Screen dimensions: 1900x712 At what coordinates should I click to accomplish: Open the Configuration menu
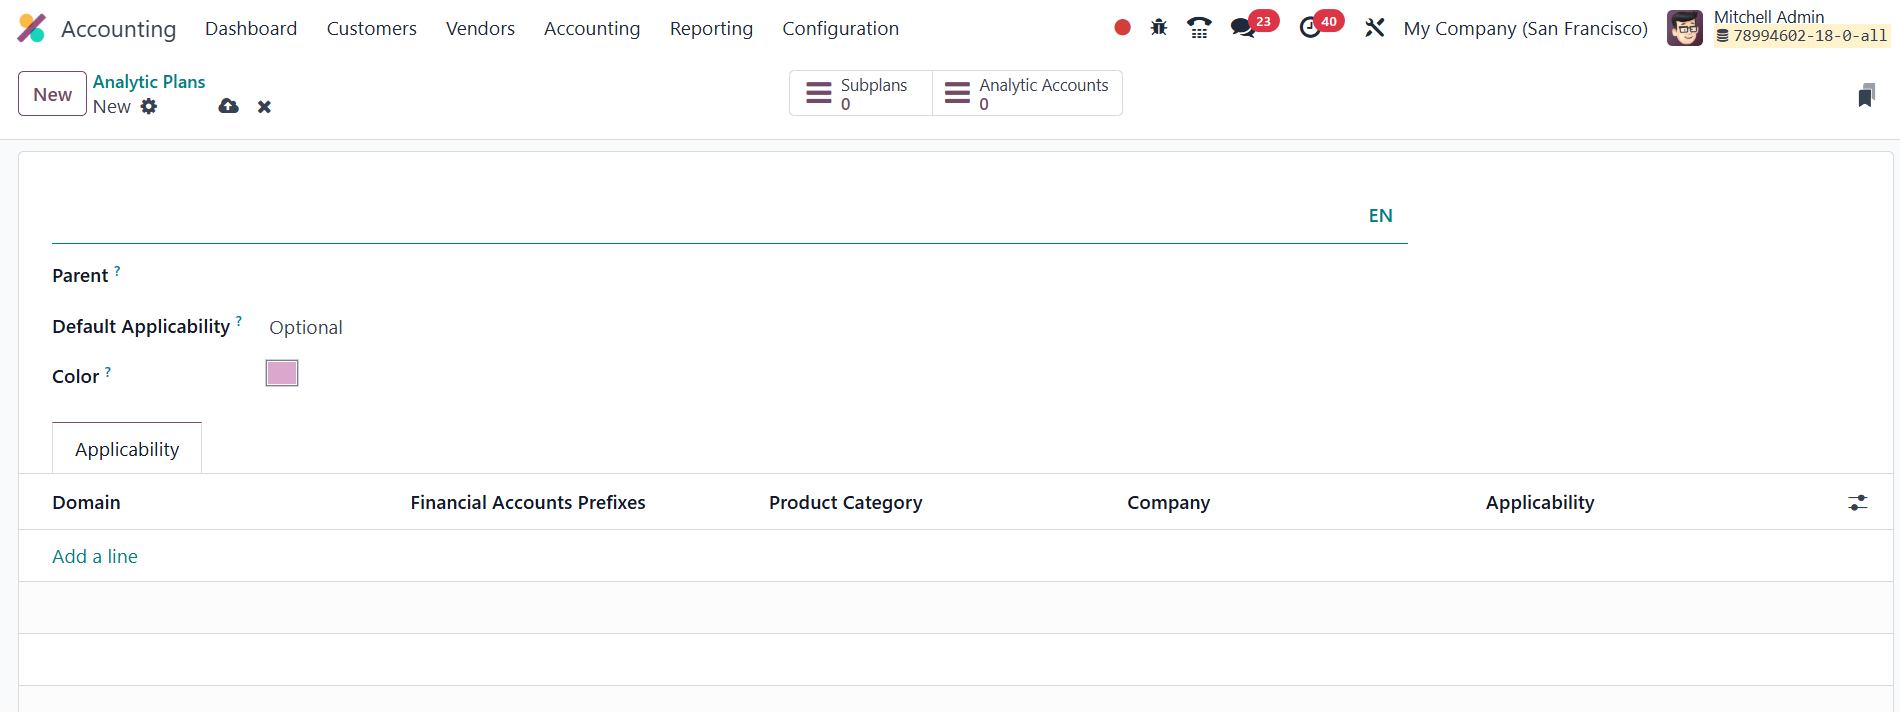point(840,28)
